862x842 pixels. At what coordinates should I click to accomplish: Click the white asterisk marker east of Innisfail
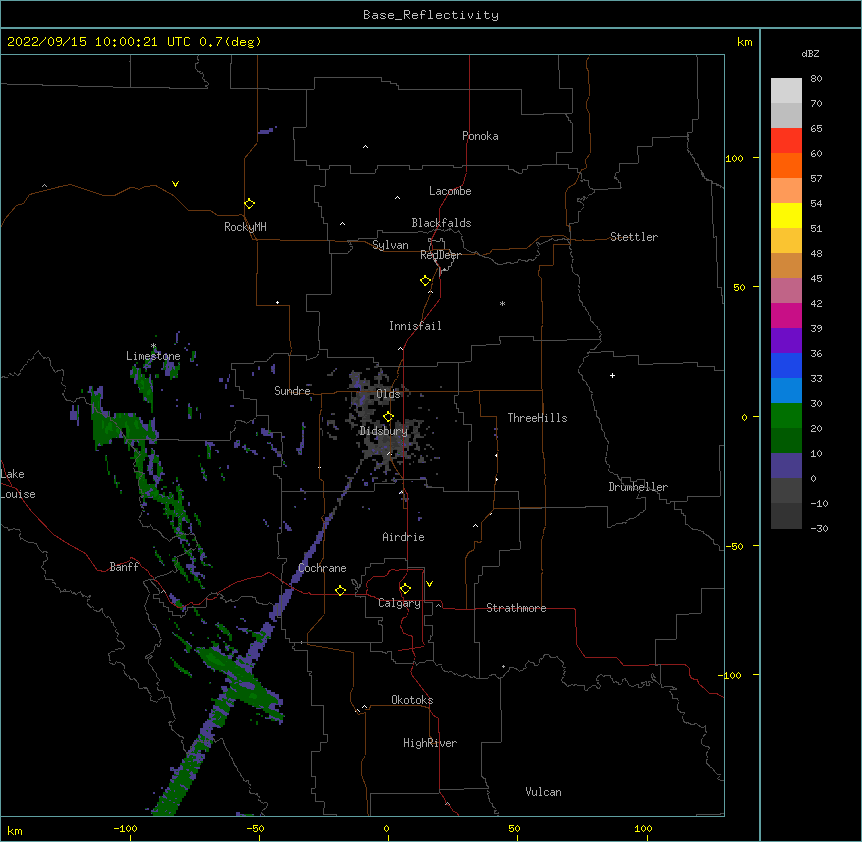click(x=502, y=303)
